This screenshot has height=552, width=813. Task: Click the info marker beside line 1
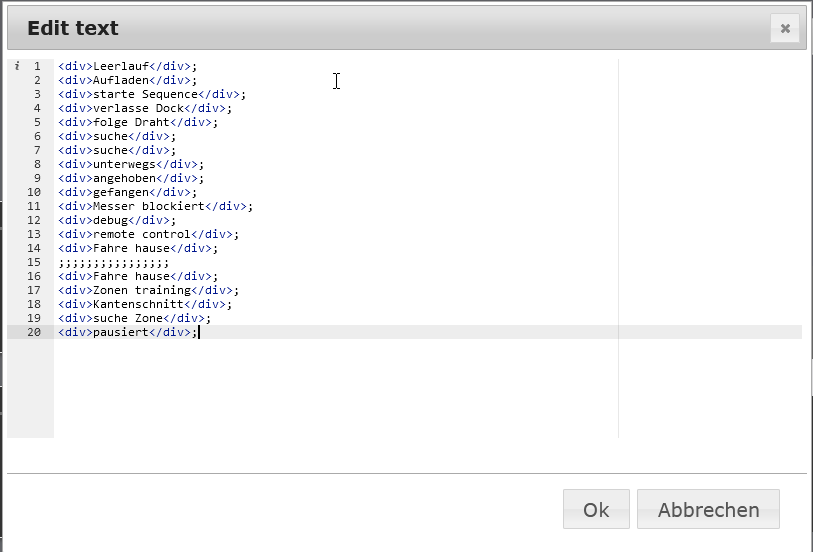(x=17, y=66)
